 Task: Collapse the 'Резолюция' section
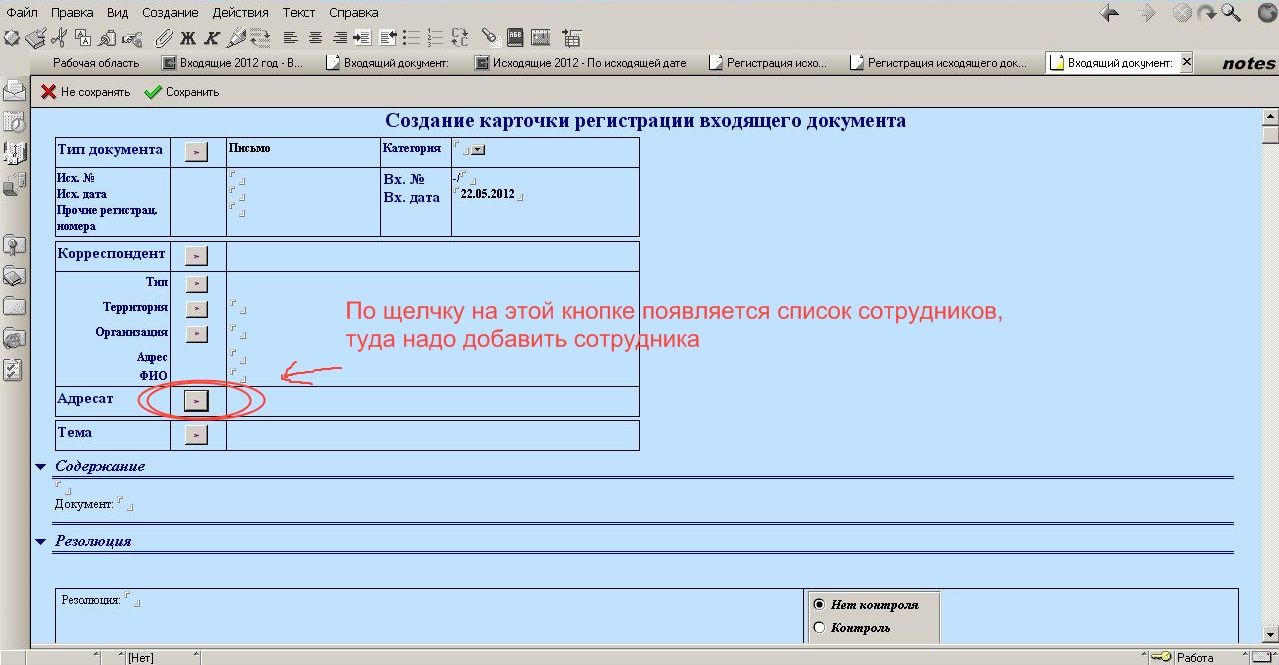41,541
